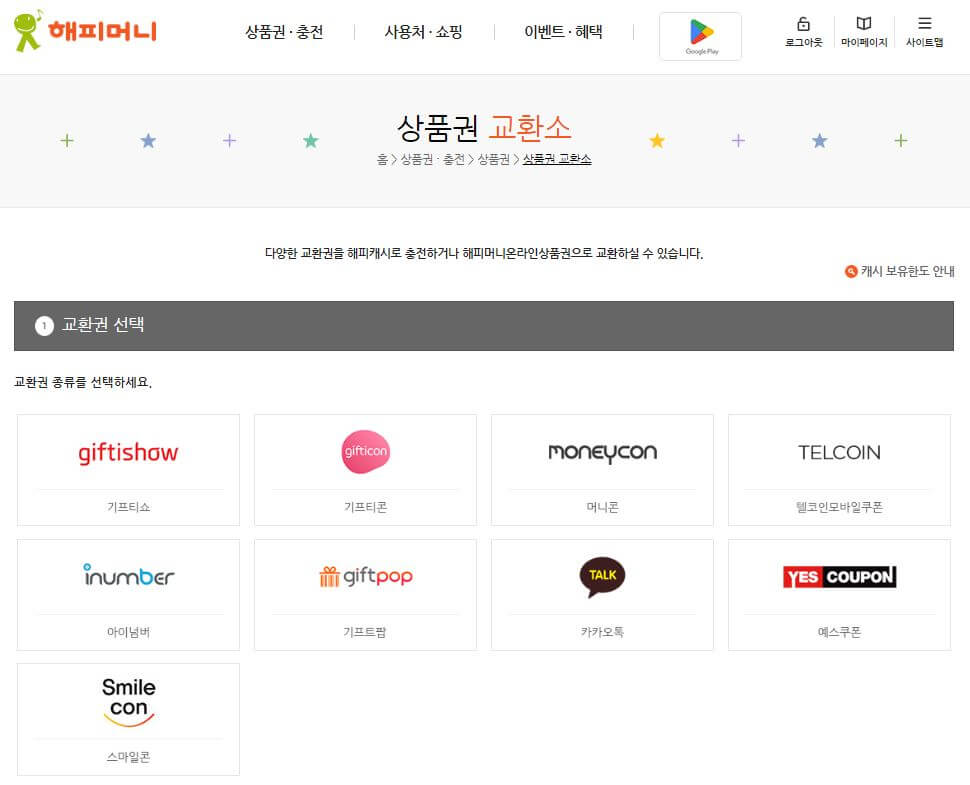Viewport: 970px width, 785px height.
Task: Select the KakaoTalk TALK logo
Action: [603, 577]
